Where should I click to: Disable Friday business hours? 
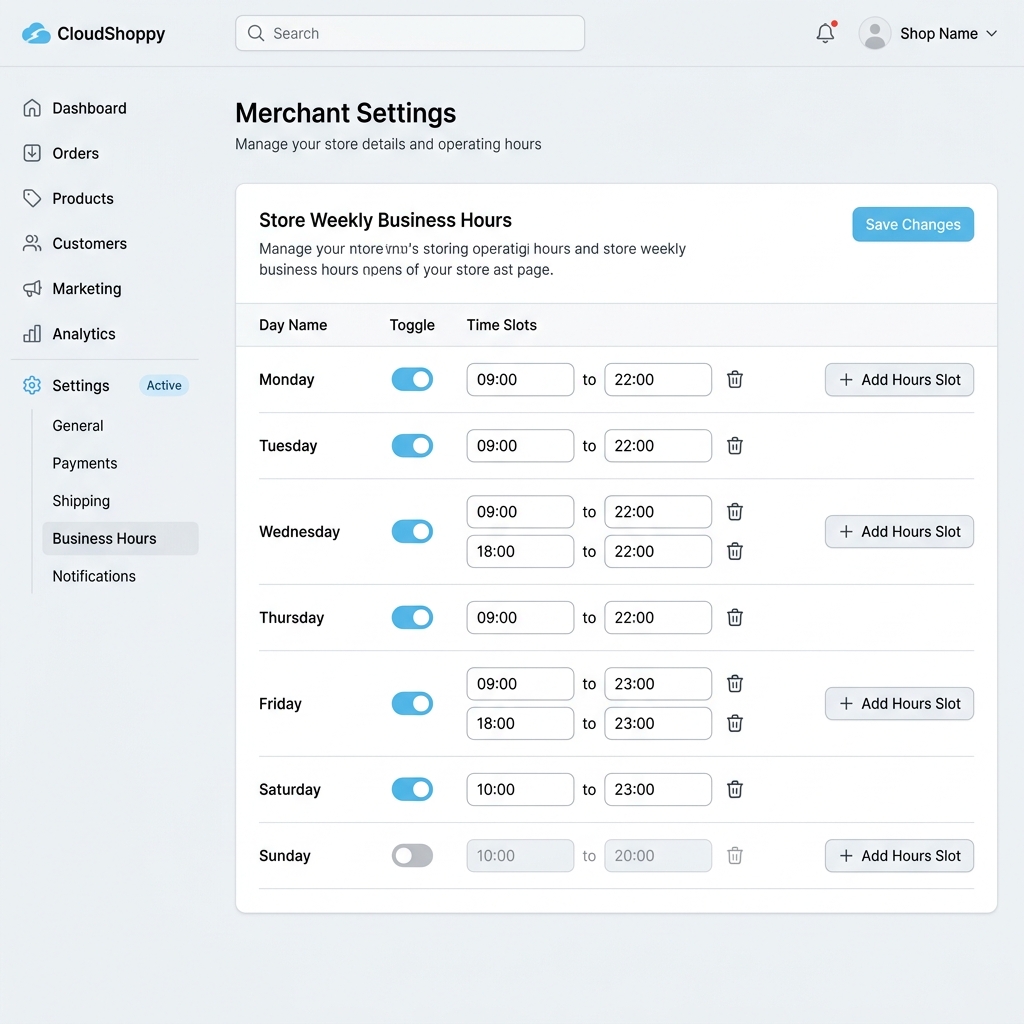tap(412, 703)
